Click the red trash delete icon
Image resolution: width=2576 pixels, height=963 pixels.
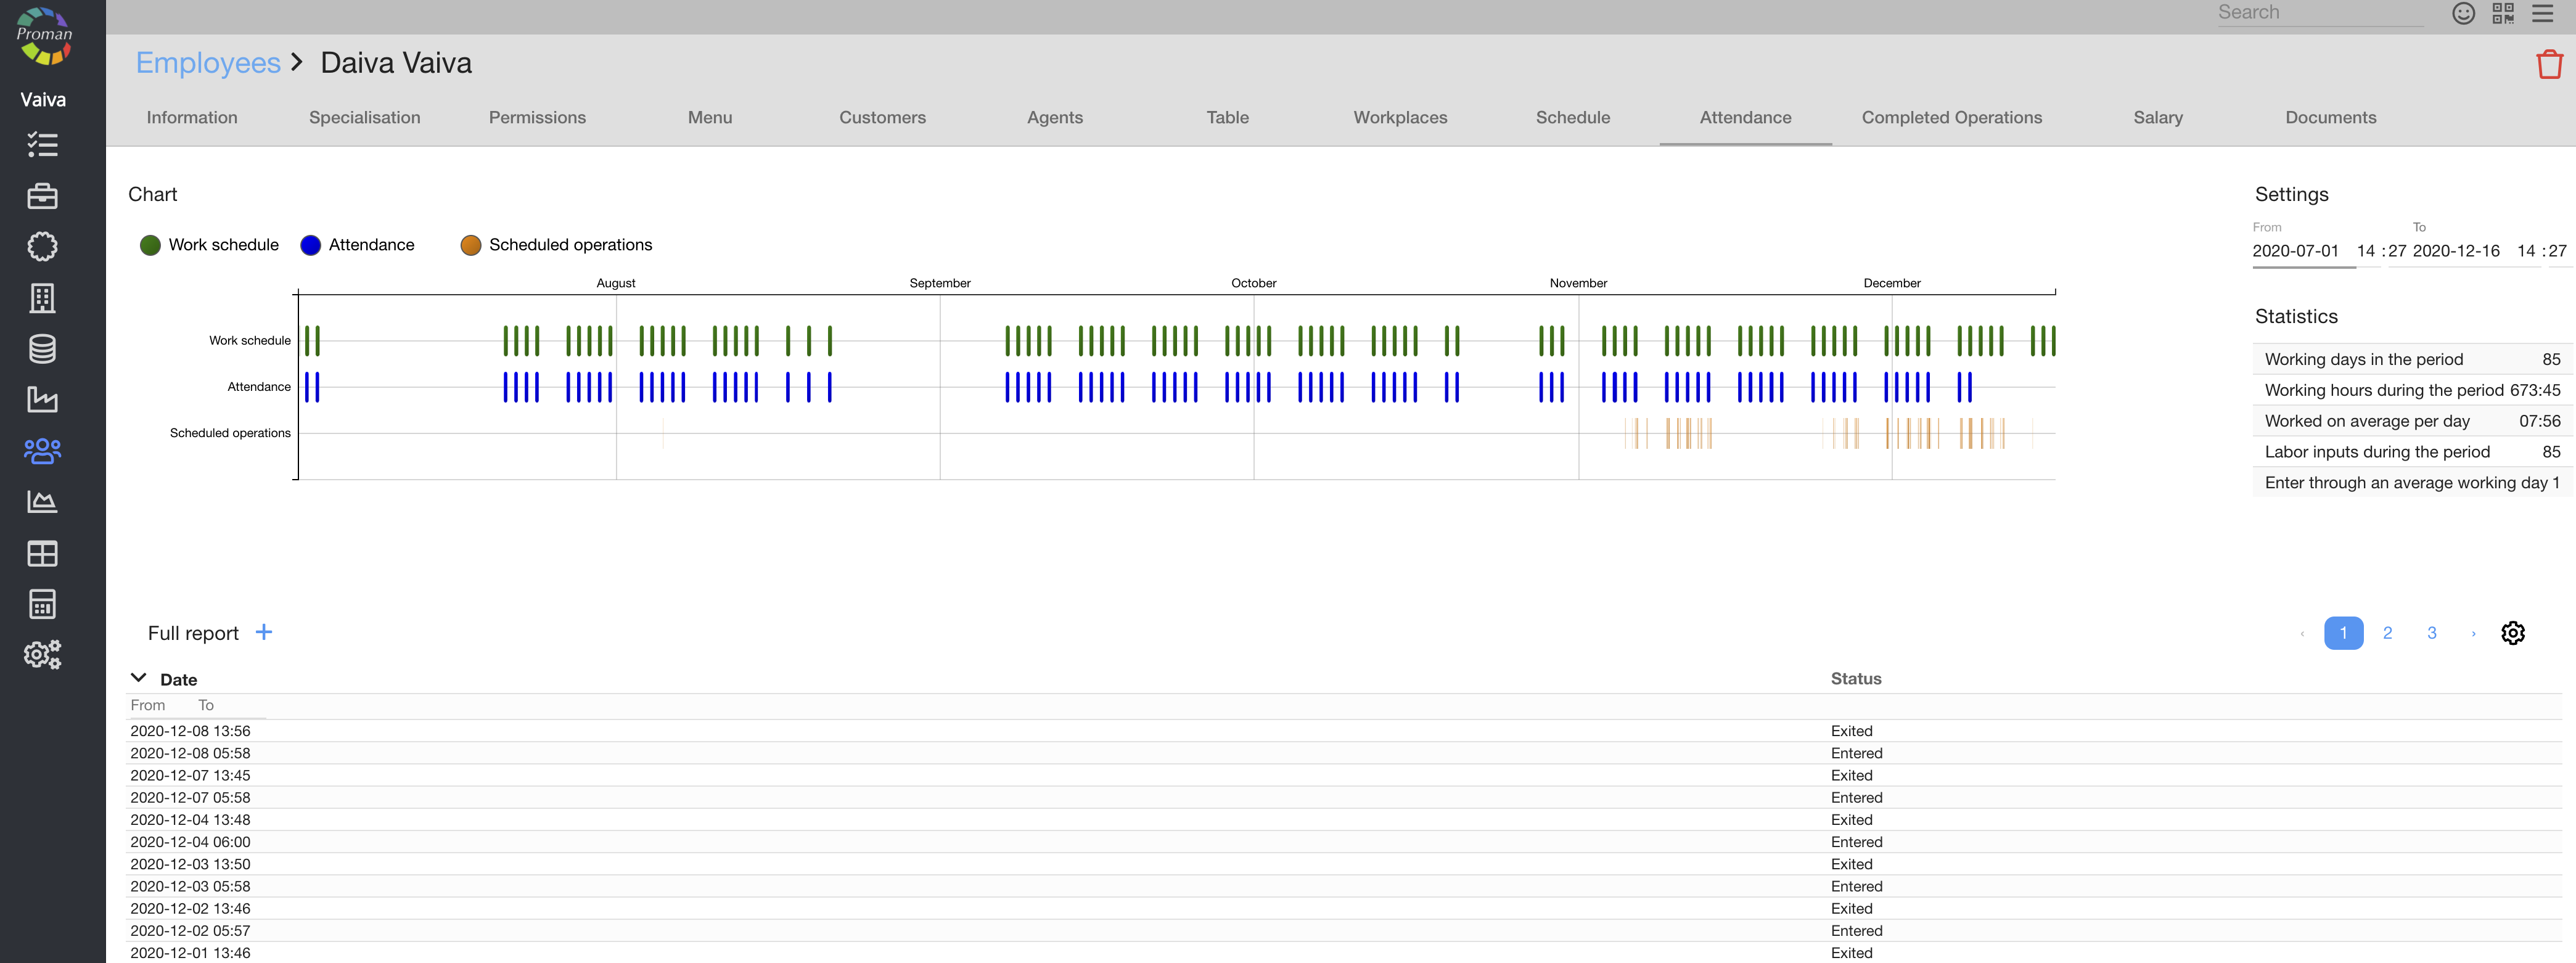(x=2548, y=65)
